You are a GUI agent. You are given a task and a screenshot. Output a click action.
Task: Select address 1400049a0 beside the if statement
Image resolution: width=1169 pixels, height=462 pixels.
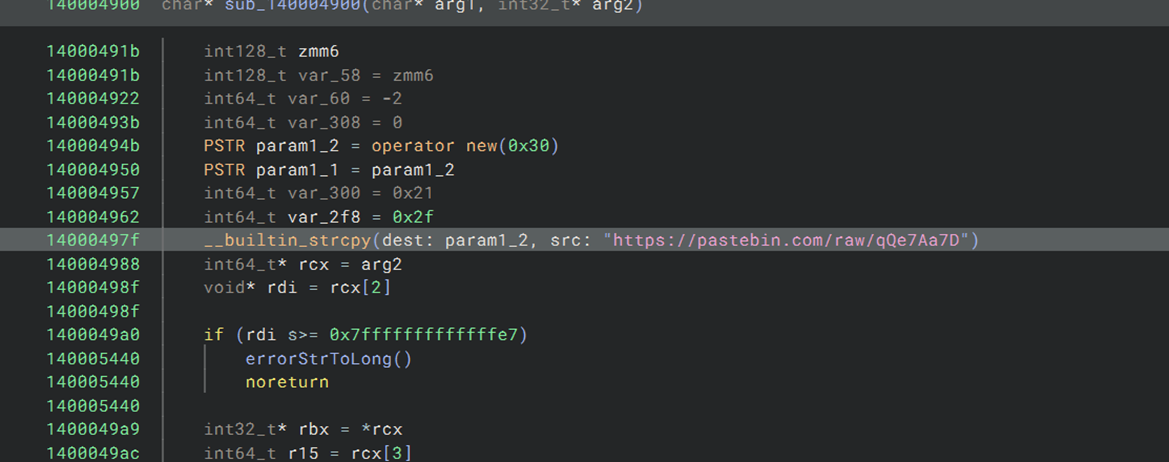92,334
